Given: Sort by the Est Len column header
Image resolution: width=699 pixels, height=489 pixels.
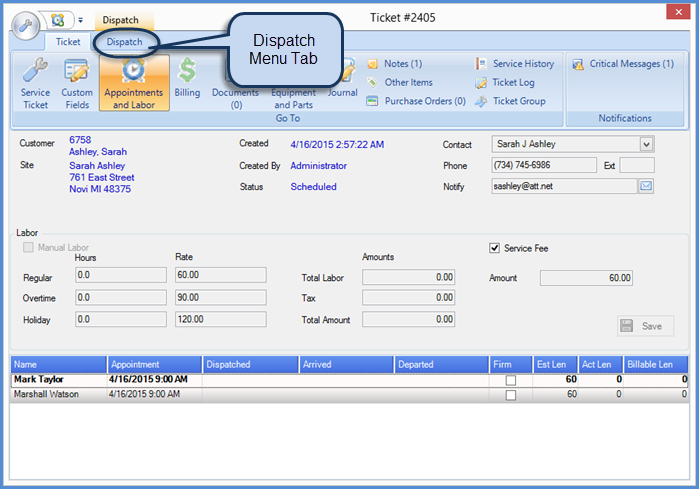Looking at the screenshot, I should point(555,365).
